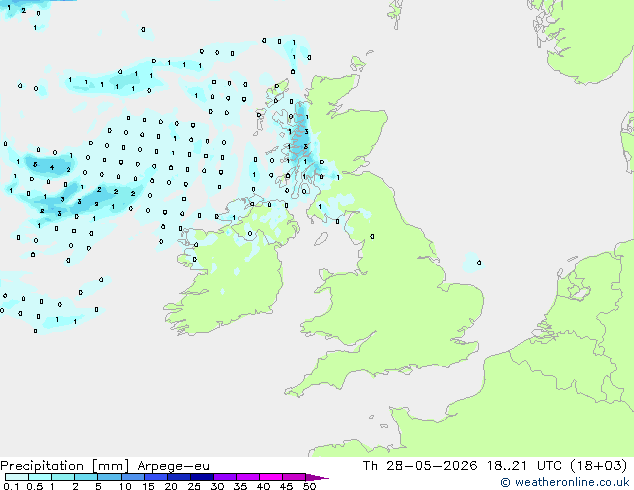Click the 0.1–0.5 mm legend color swatch
This screenshot has height=490, width=634.
(x=17, y=477)
